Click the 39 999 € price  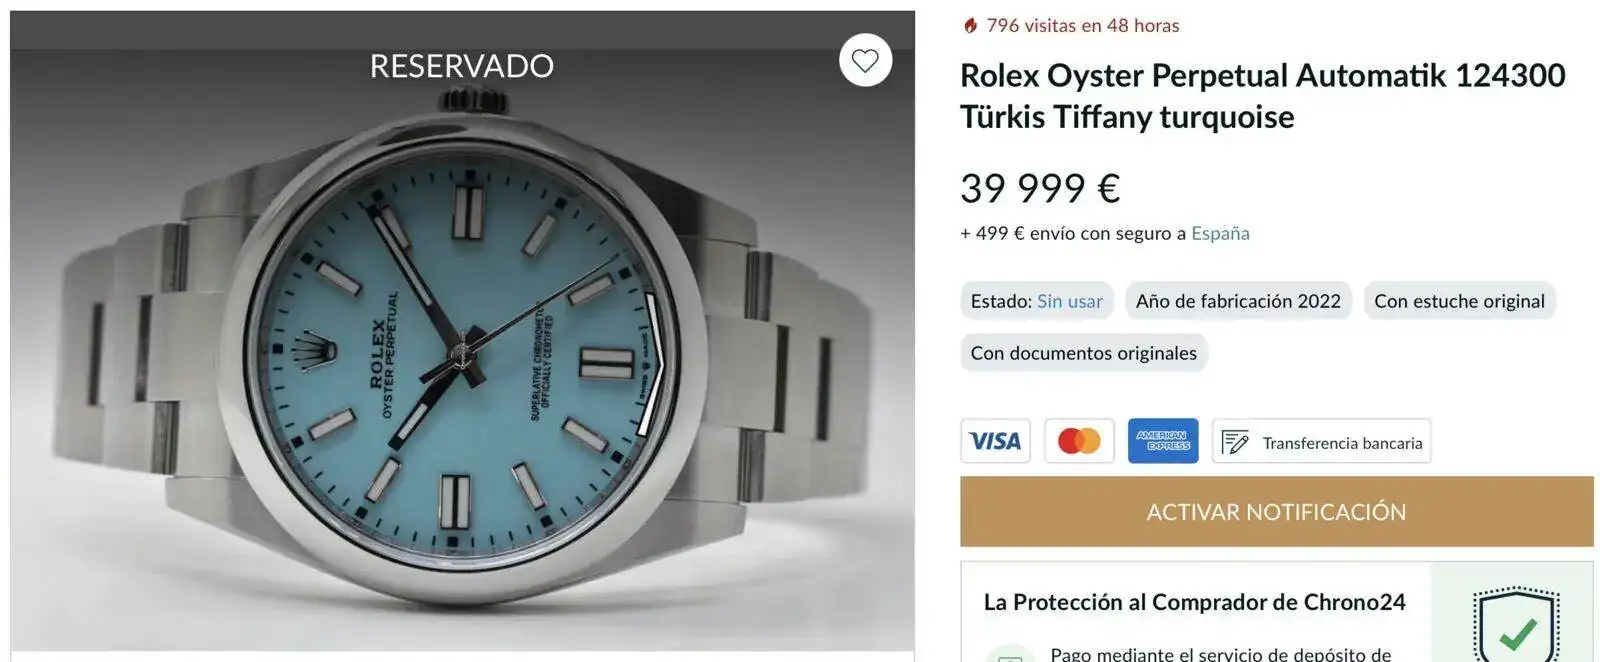point(1040,188)
